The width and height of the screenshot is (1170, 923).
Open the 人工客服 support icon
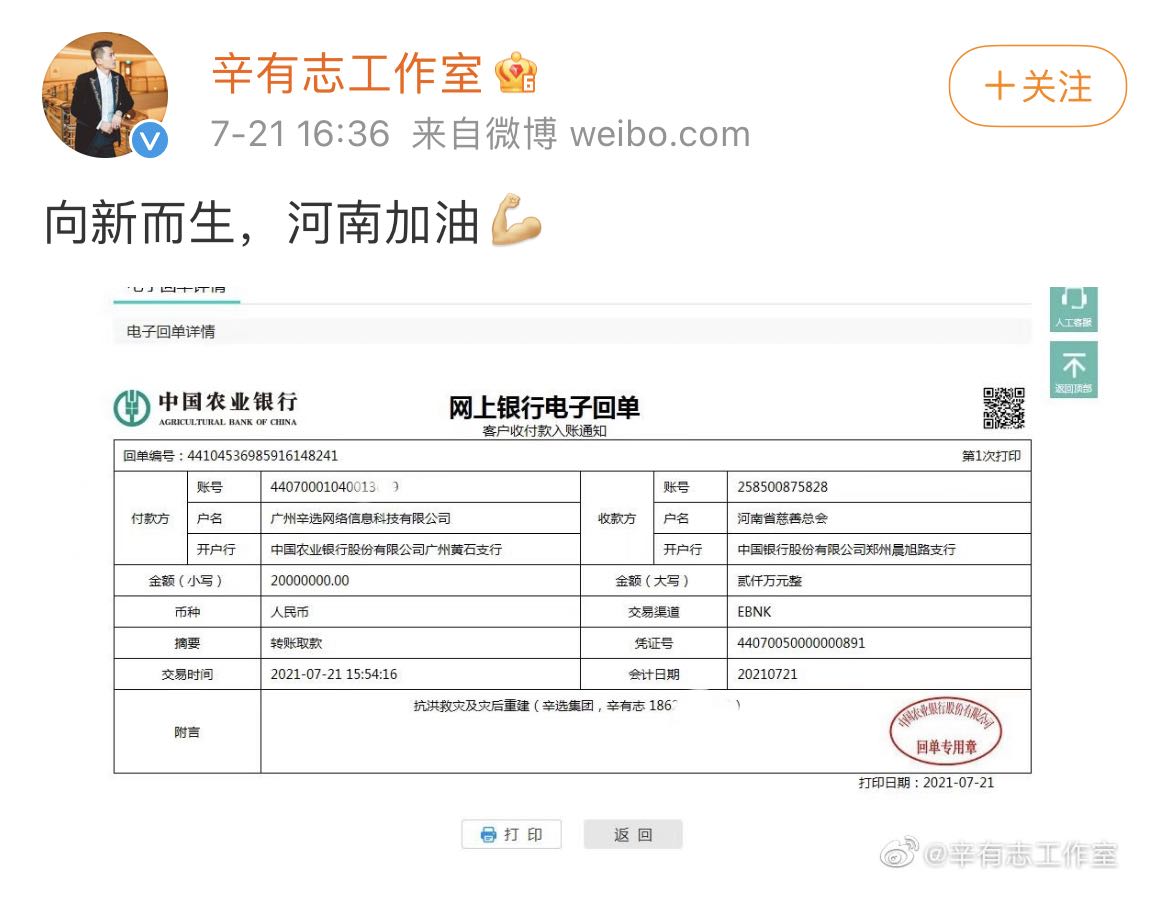point(1073,309)
